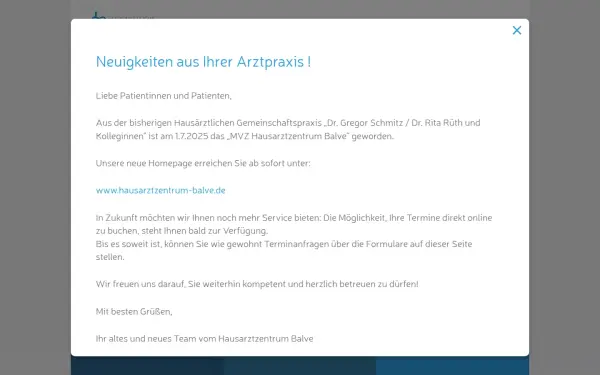600x375 pixels.
Task: Click the greeting "Liebe Patientinnen und Patienten,"
Action: [163, 96]
